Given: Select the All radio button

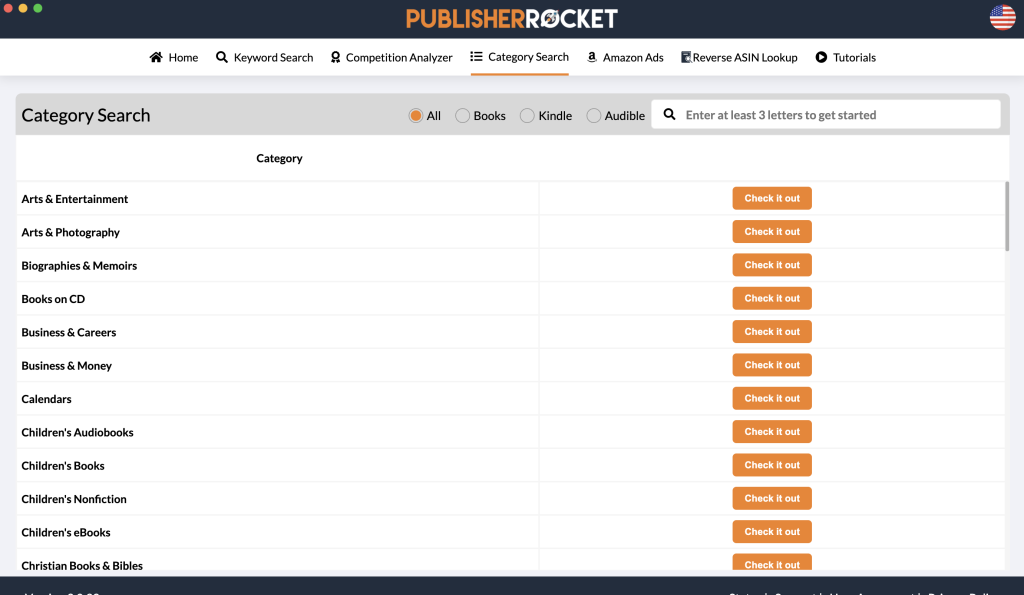Looking at the screenshot, I should click(x=416, y=116).
